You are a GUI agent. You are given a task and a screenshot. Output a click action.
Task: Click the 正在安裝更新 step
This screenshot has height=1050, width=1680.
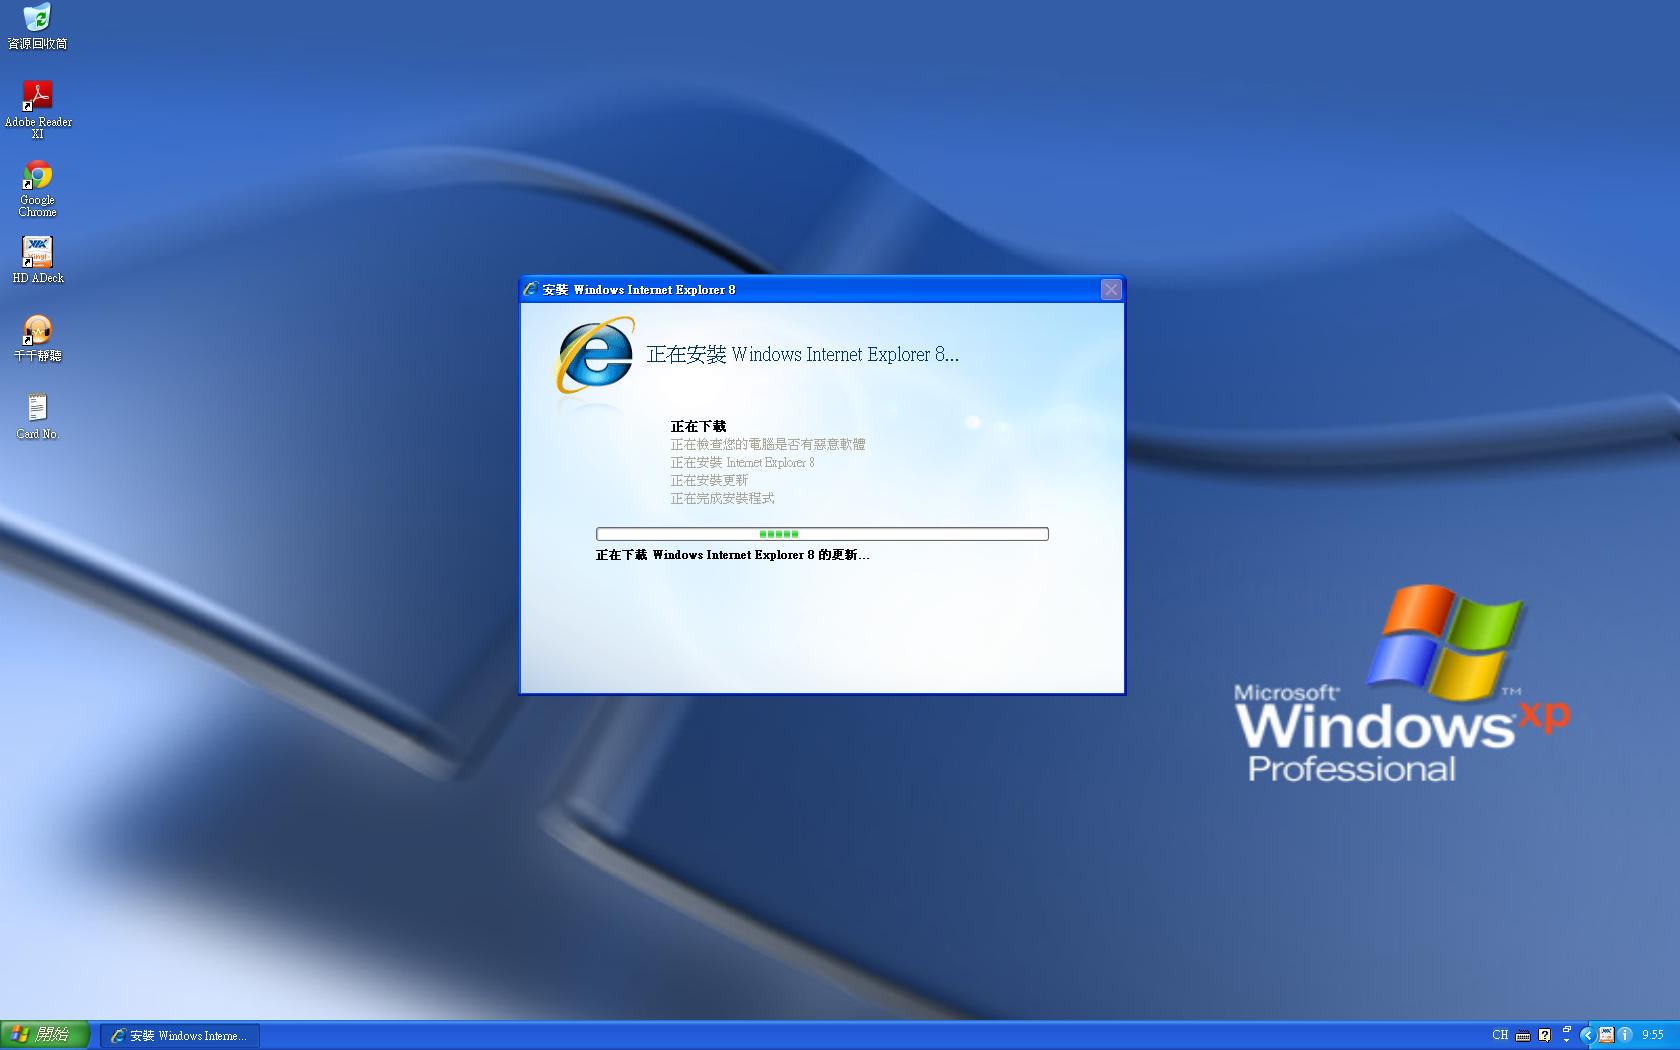coord(709,480)
